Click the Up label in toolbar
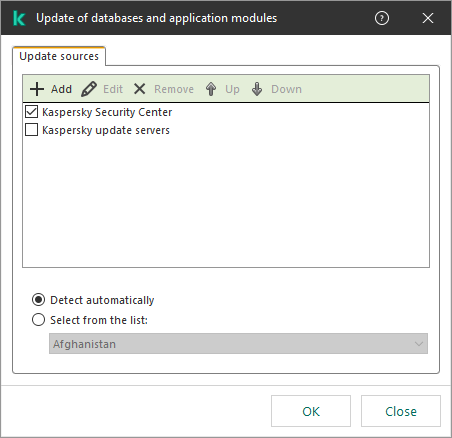The width and height of the screenshot is (452, 438). 232,89
